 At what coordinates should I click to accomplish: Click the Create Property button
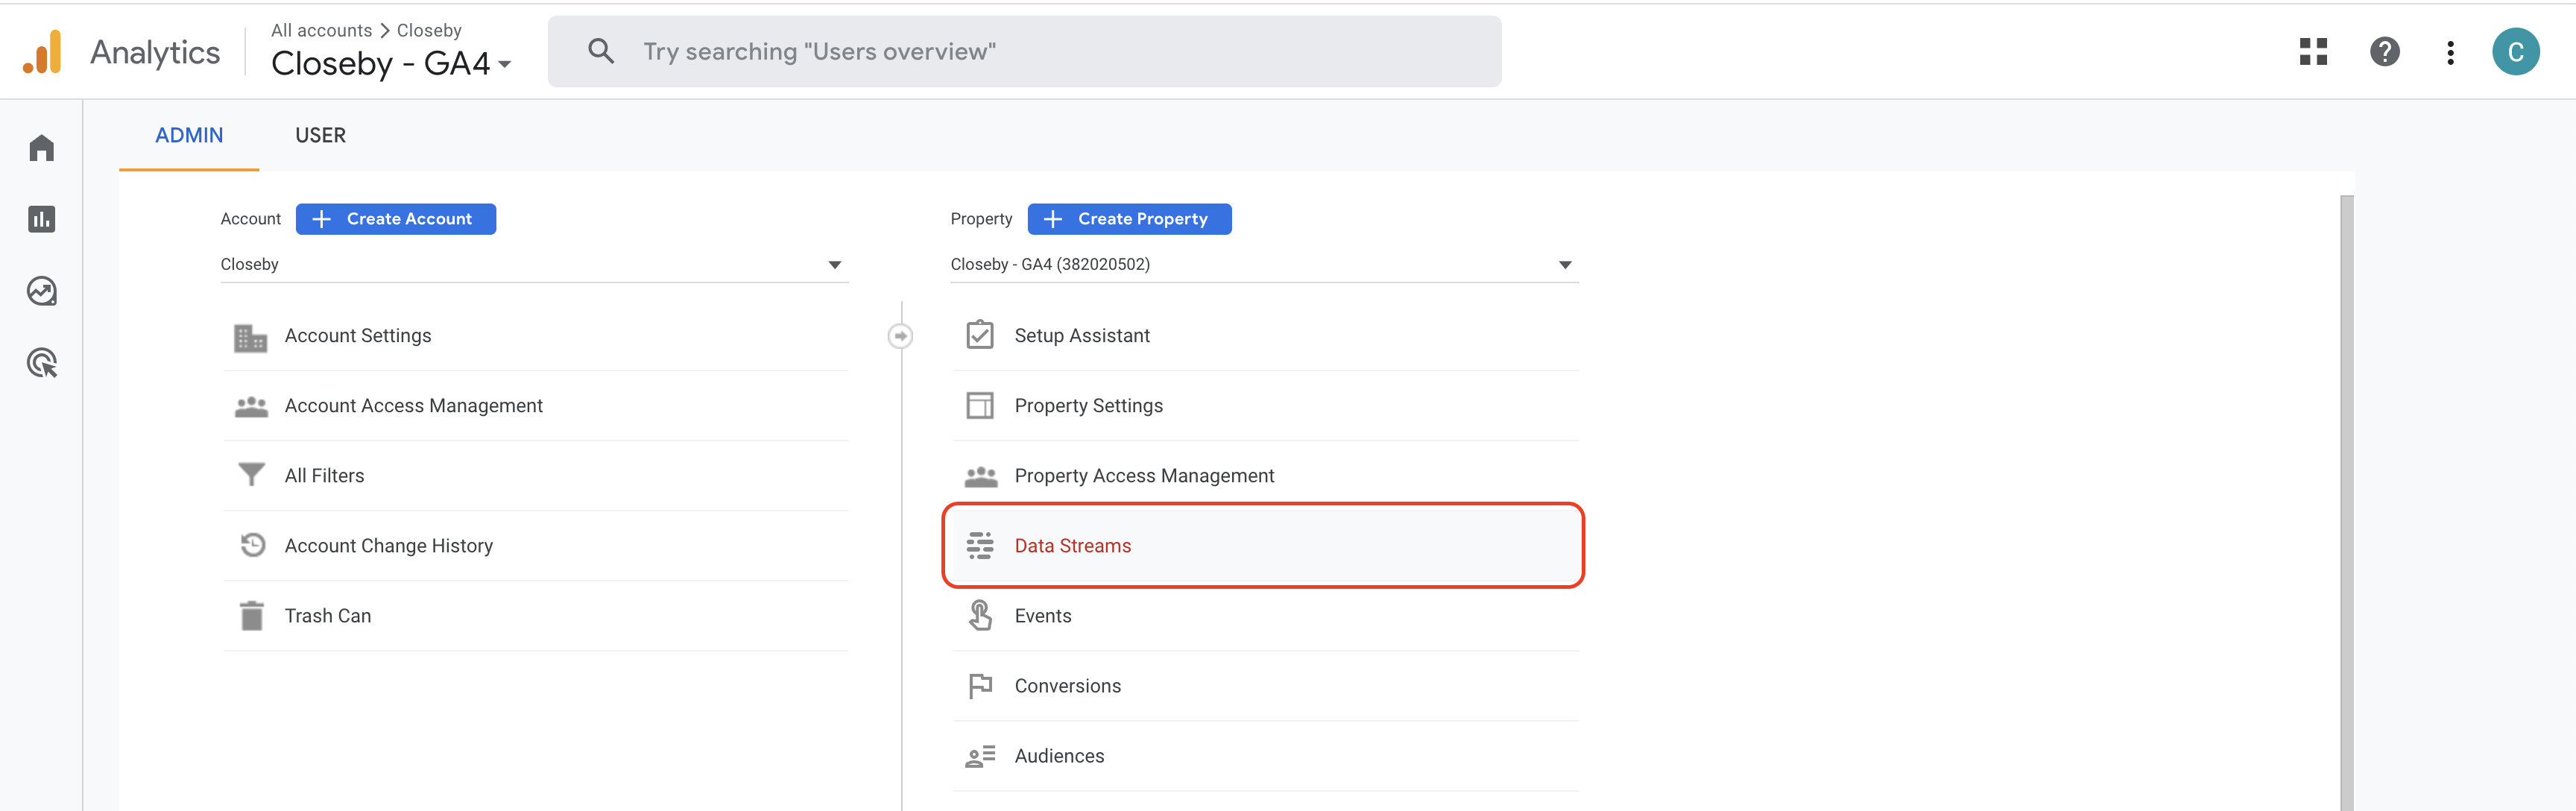point(1129,219)
